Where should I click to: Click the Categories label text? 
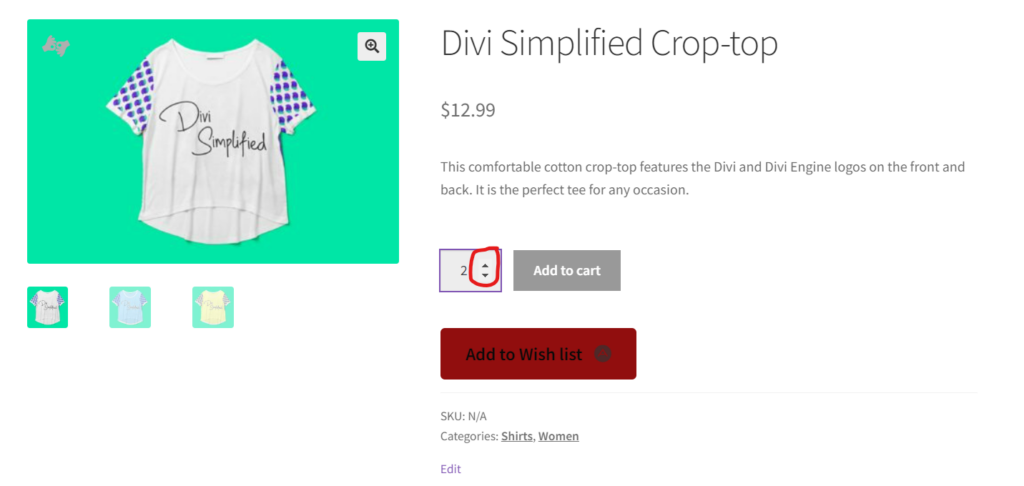(x=468, y=436)
